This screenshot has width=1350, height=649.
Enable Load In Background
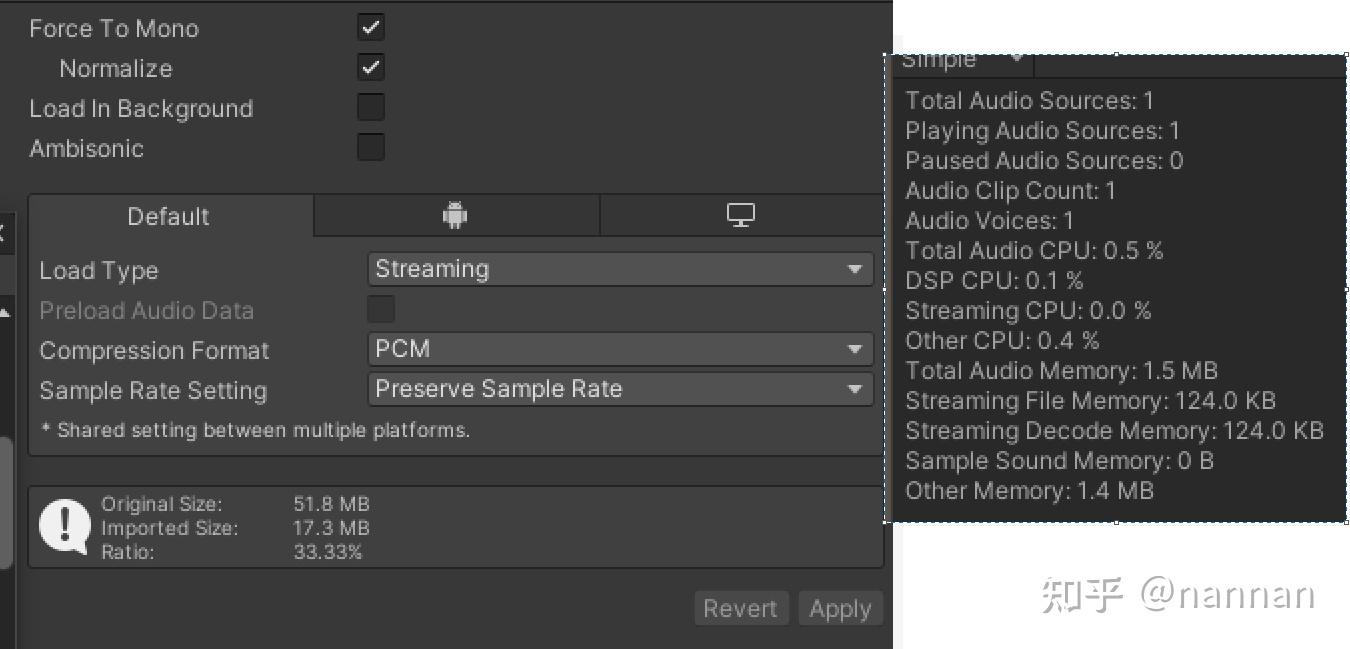(371, 108)
